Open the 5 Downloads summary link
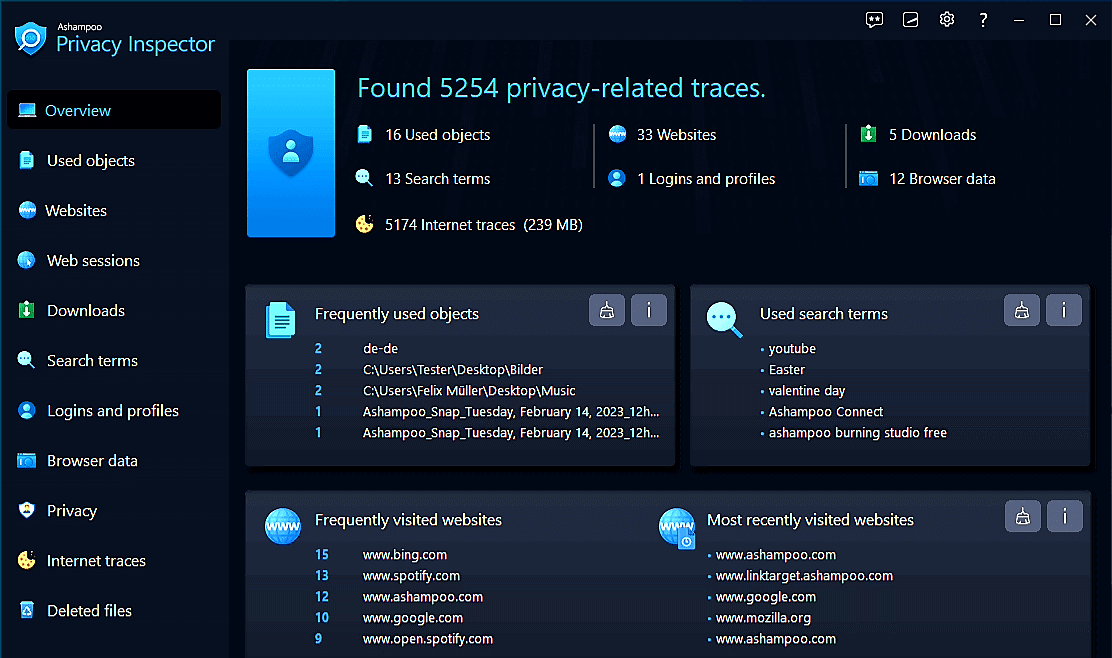This screenshot has width=1112, height=658. coord(932,135)
